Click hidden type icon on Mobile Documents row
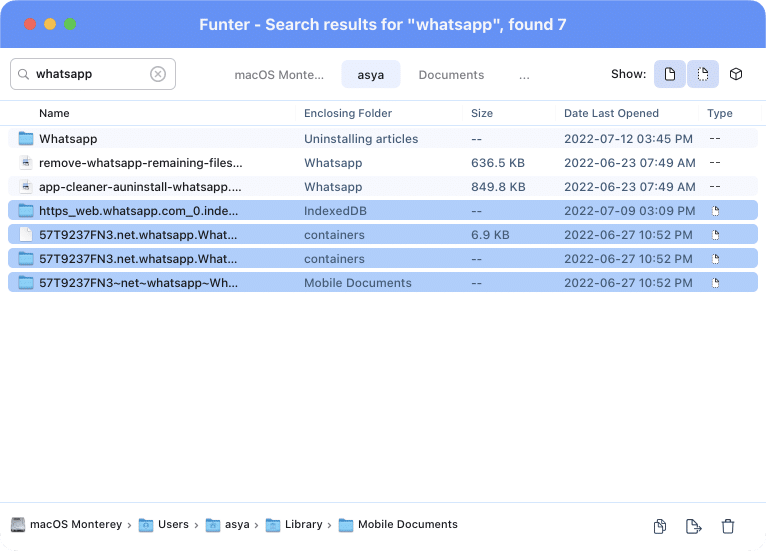 (715, 283)
